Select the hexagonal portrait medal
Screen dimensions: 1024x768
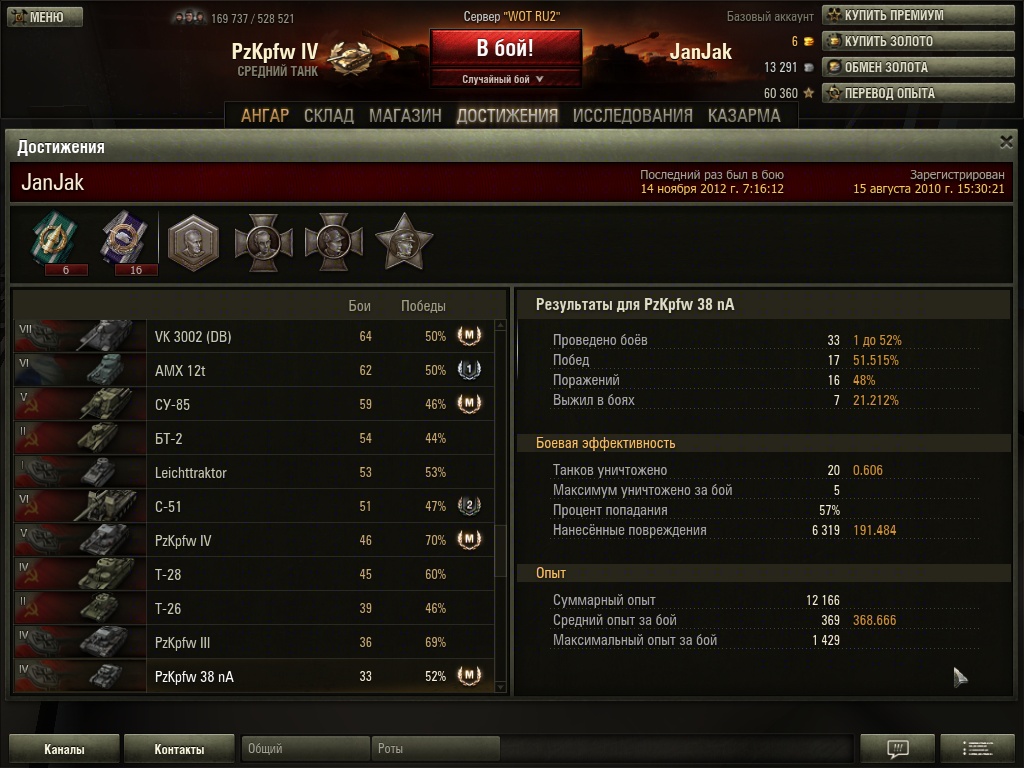(x=193, y=242)
